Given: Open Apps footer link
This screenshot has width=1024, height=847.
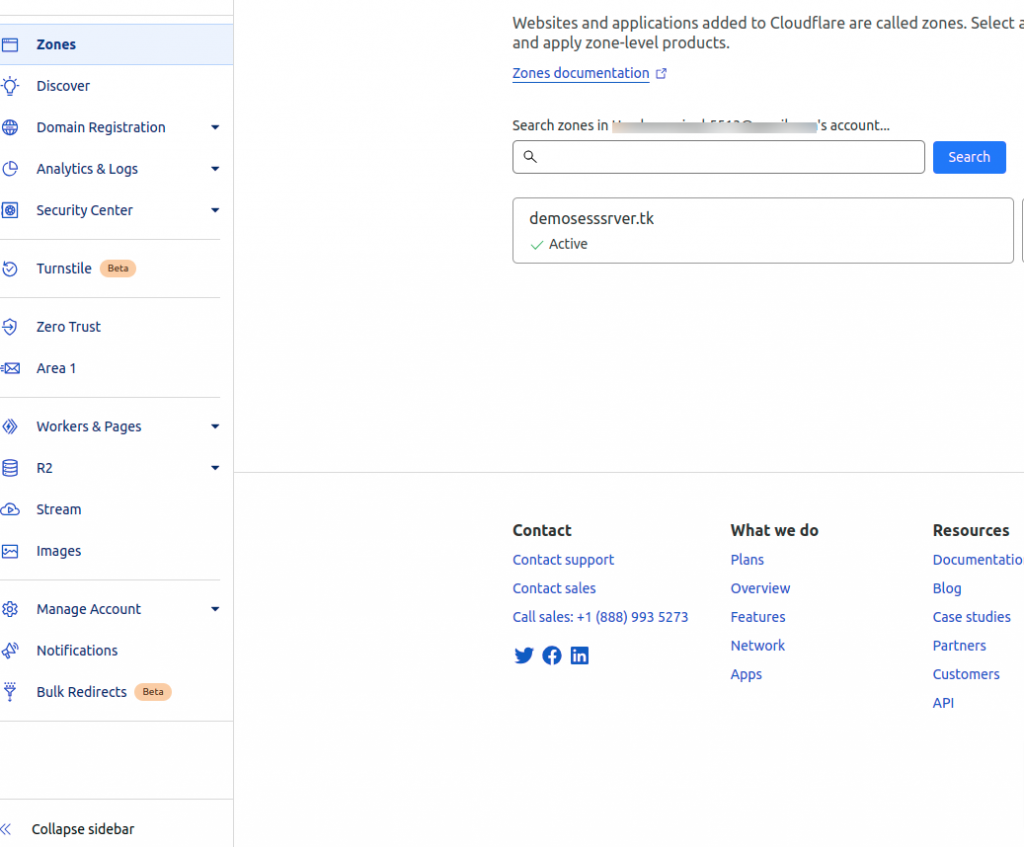Looking at the screenshot, I should [746, 675].
